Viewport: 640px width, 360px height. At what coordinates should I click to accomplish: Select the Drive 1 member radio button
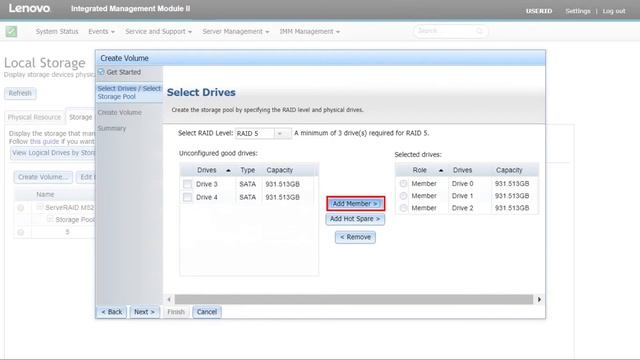tap(403, 196)
